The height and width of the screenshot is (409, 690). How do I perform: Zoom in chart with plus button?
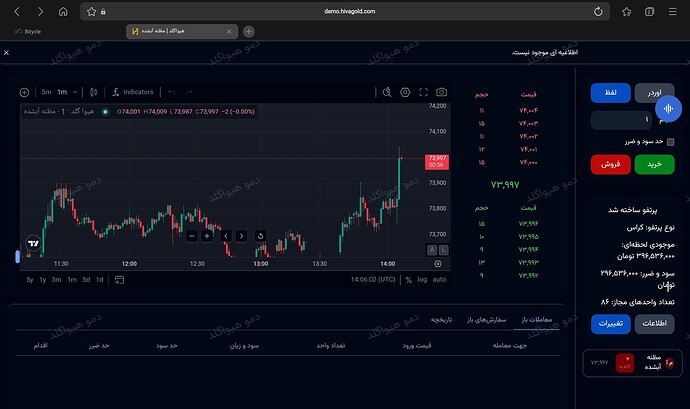click(207, 236)
